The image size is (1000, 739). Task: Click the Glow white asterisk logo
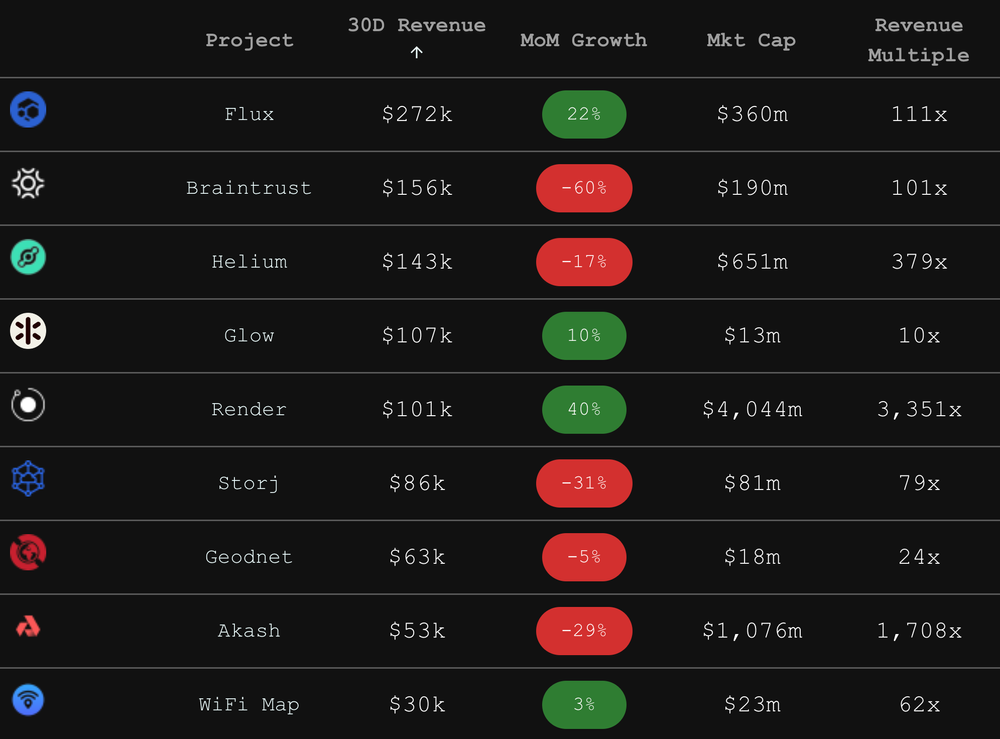coord(28,332)
